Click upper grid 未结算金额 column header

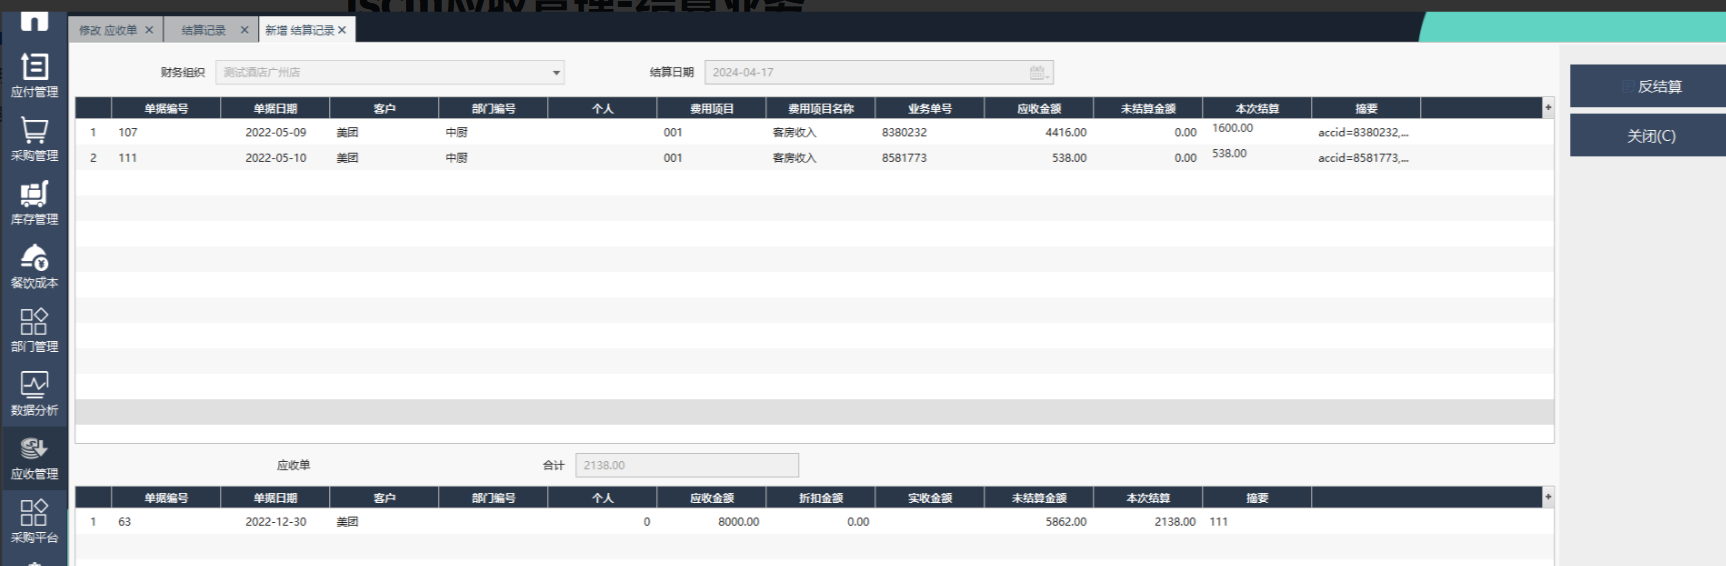point(1148,108)
